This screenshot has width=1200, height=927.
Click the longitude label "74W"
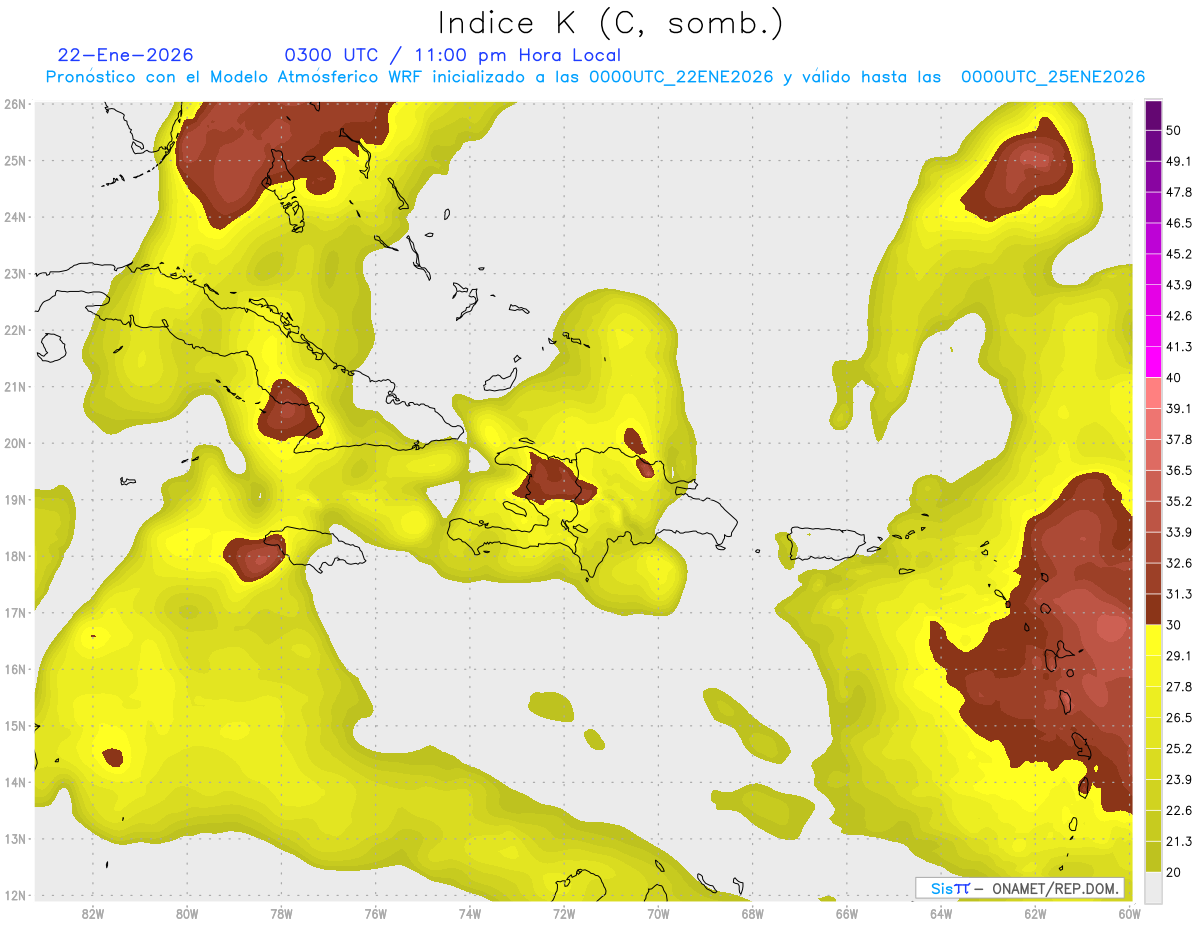(x=470, y=914)
